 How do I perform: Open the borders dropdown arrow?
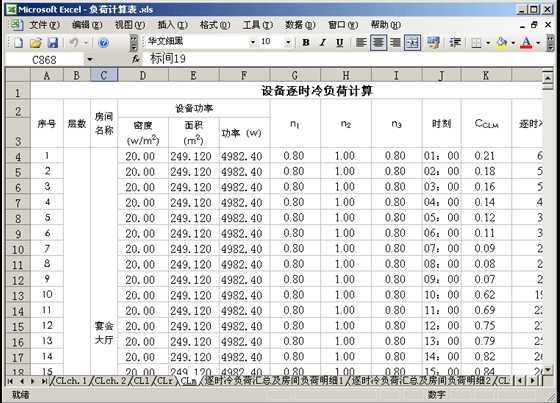point(488,43)
